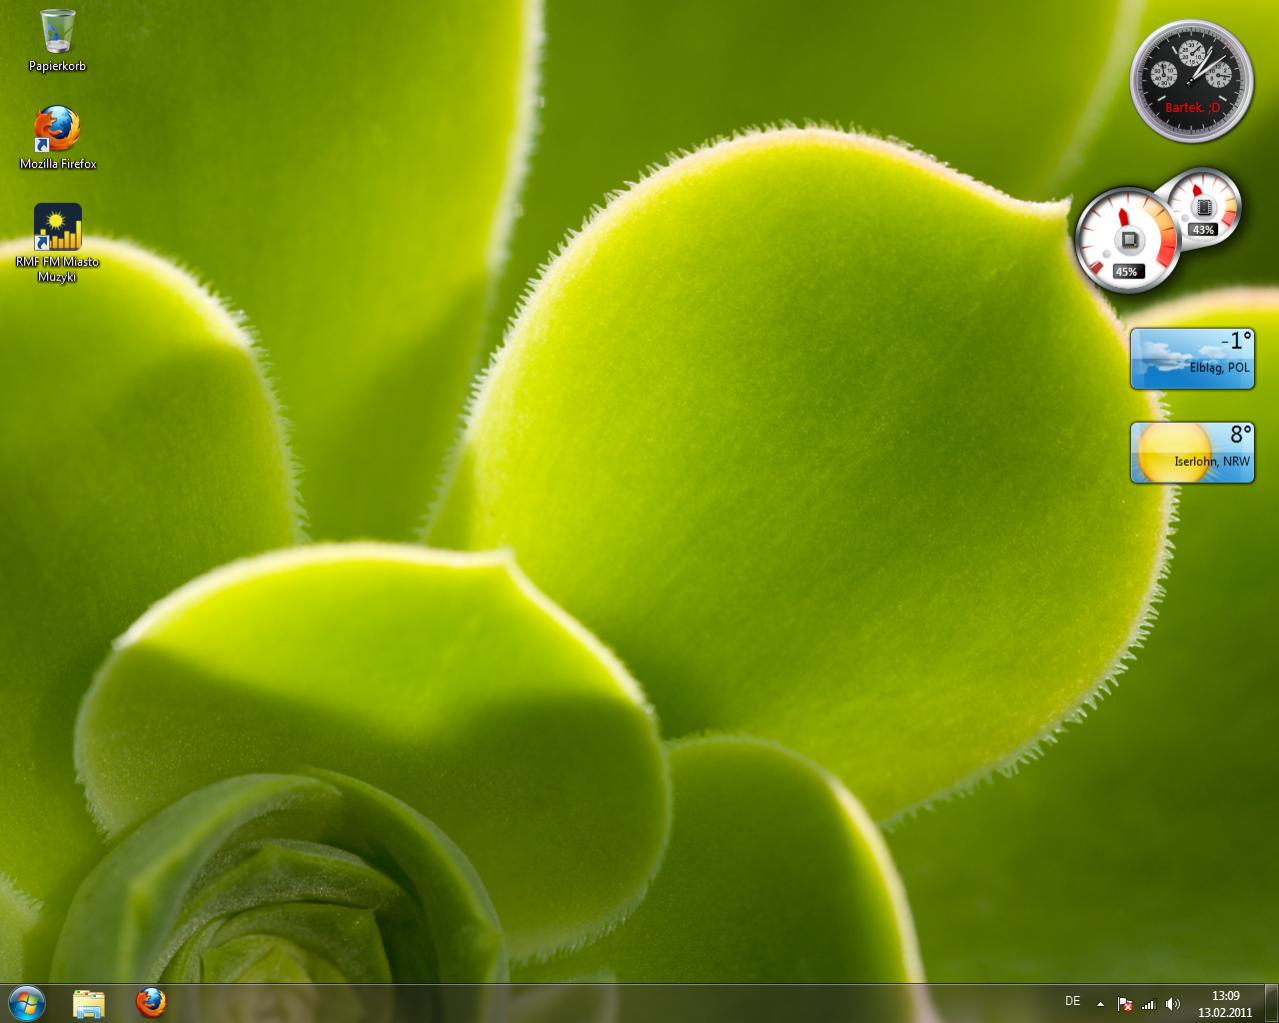Click the Bartek analog clock gadget
Screen dimensions: 1279x1023
[x=1191, y=80]
